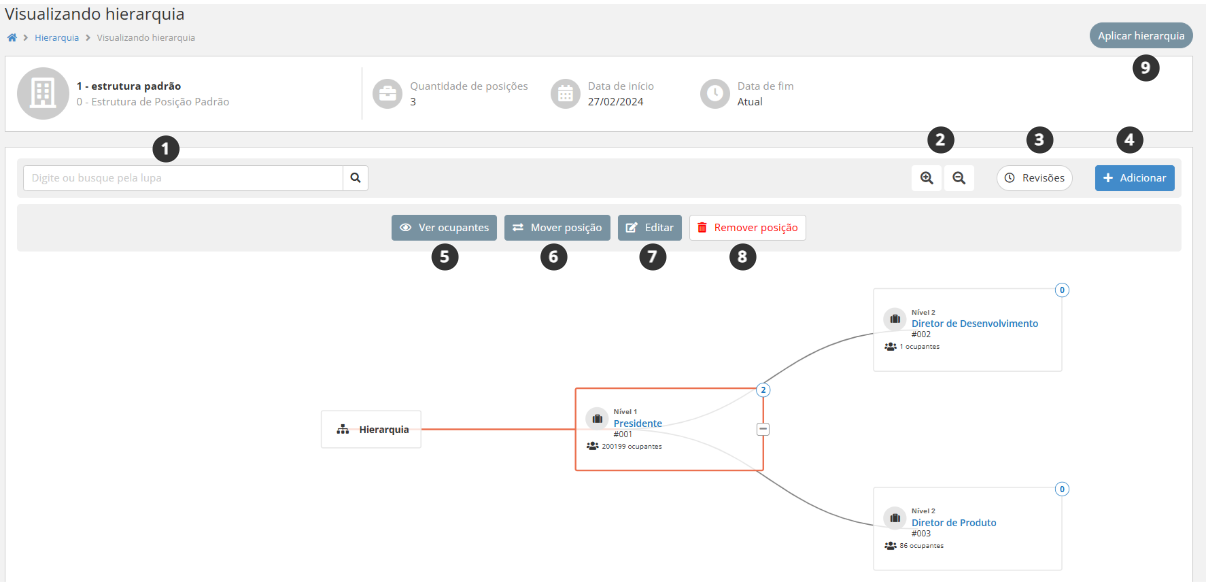
Task: Collapse the Presidente node children
Action: click(x=763, y=429)
